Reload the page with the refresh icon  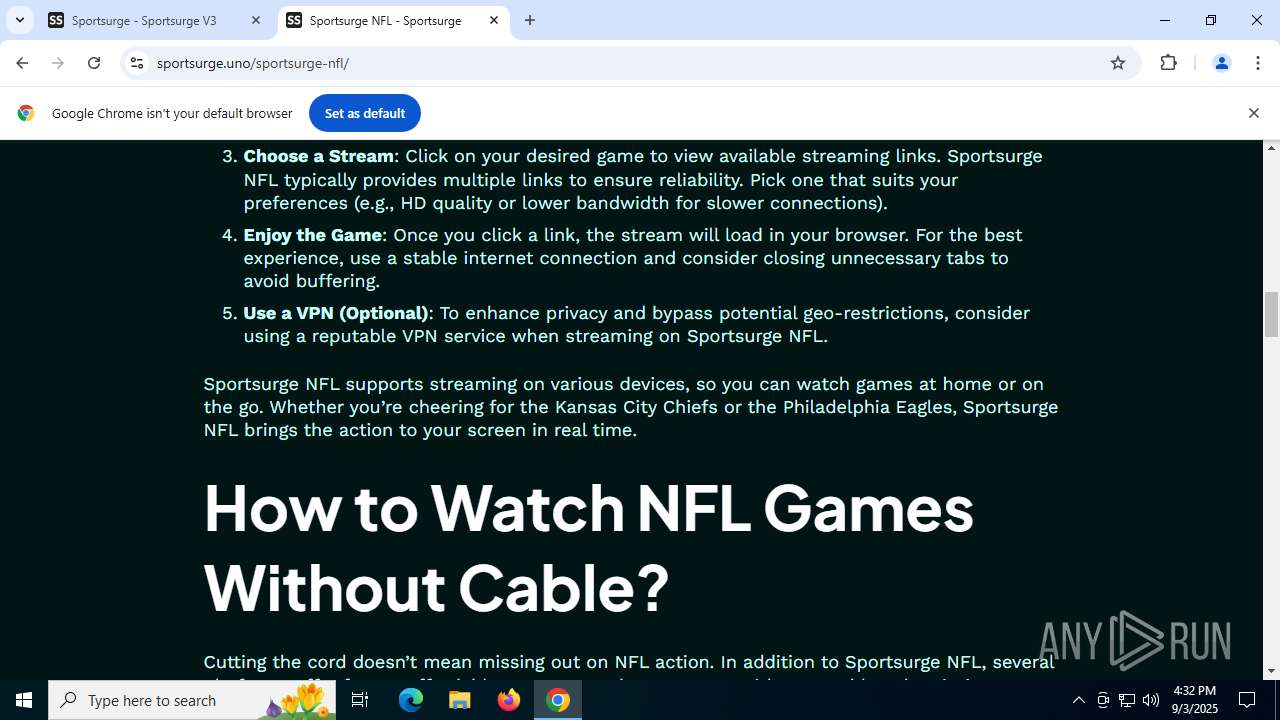tap(94, 63)
